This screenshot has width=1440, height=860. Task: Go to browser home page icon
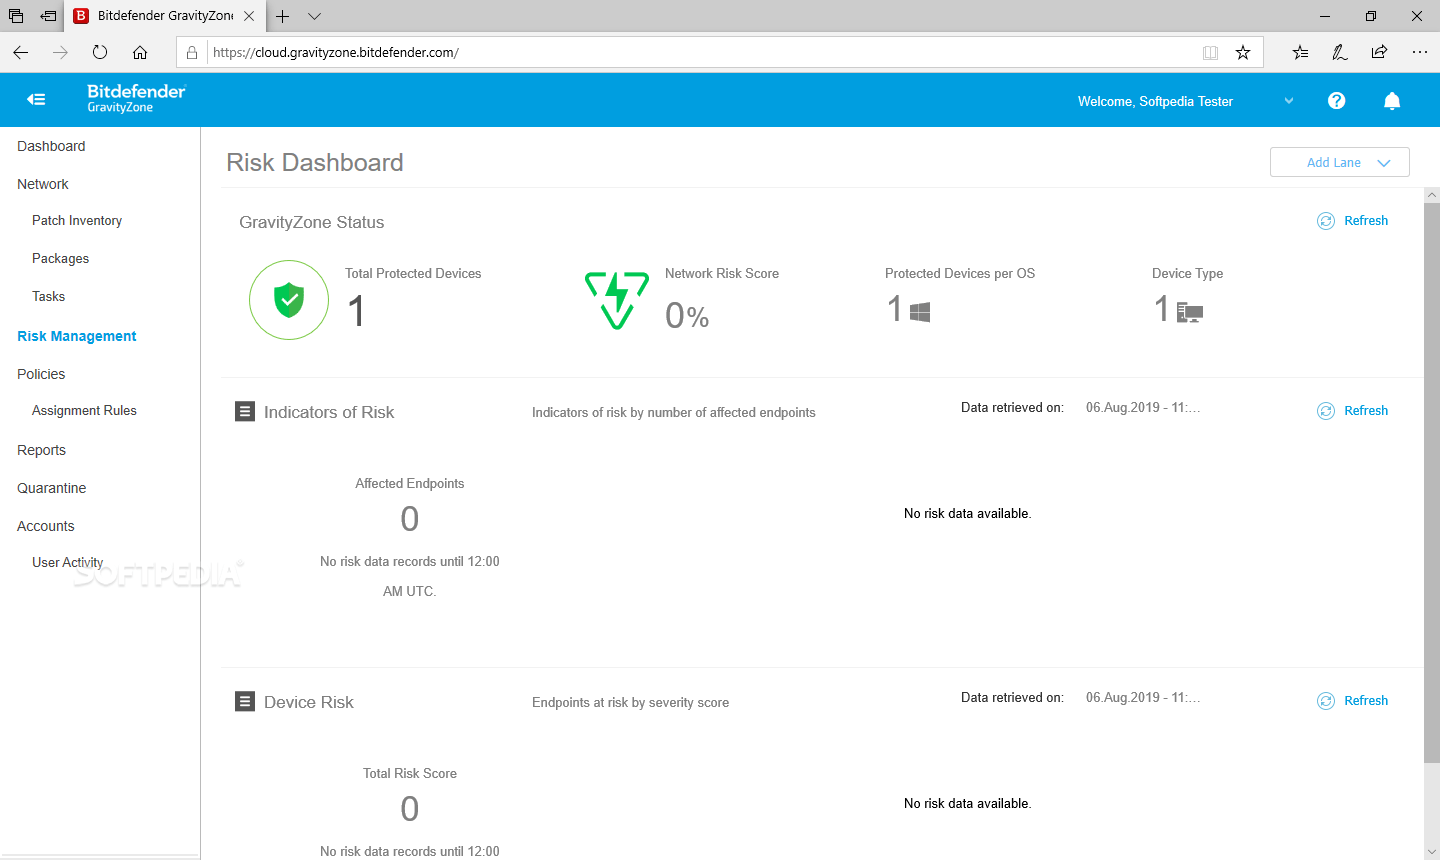pyautogui.click(x=140, y=52)
